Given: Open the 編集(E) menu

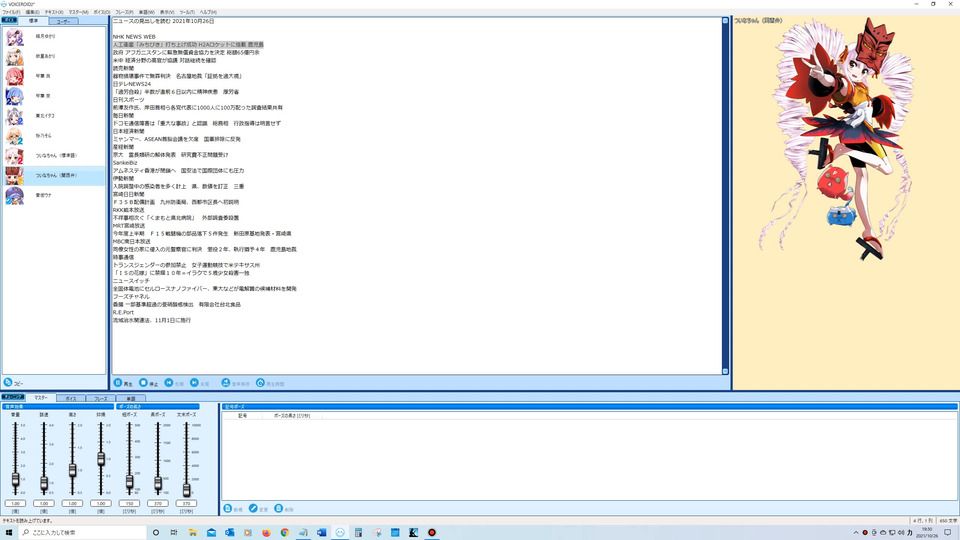Looking at the screenshot, I should point(32,12).
